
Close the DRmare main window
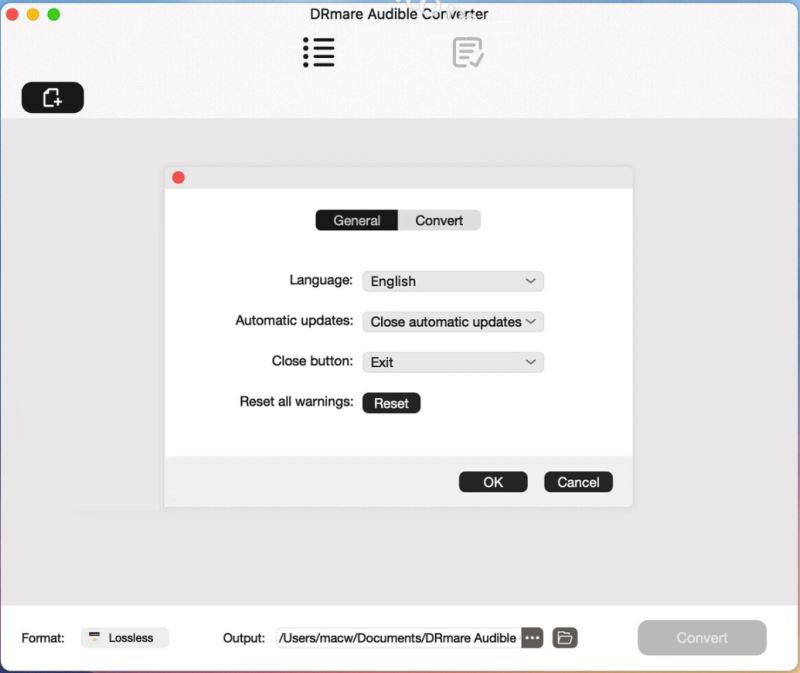13,14
